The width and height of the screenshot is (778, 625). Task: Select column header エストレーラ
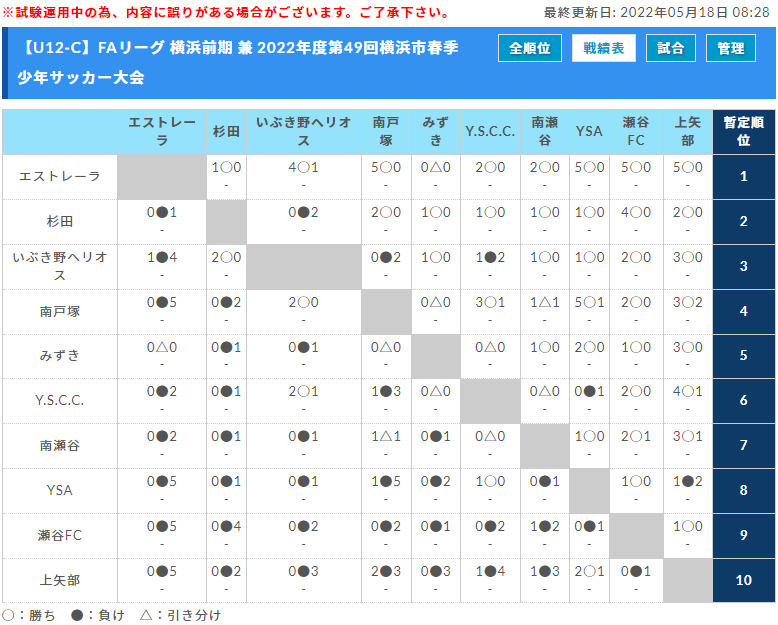click(x=162, y=132)
